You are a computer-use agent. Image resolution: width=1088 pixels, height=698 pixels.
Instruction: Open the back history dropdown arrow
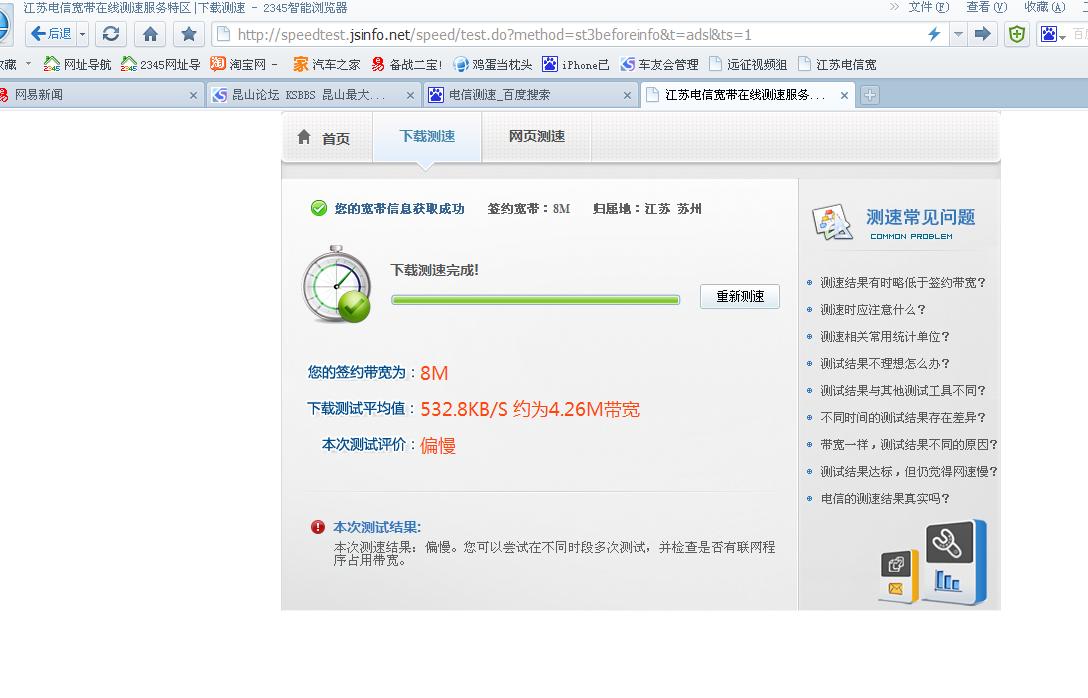pyautogui.click(x=83, y=33)
